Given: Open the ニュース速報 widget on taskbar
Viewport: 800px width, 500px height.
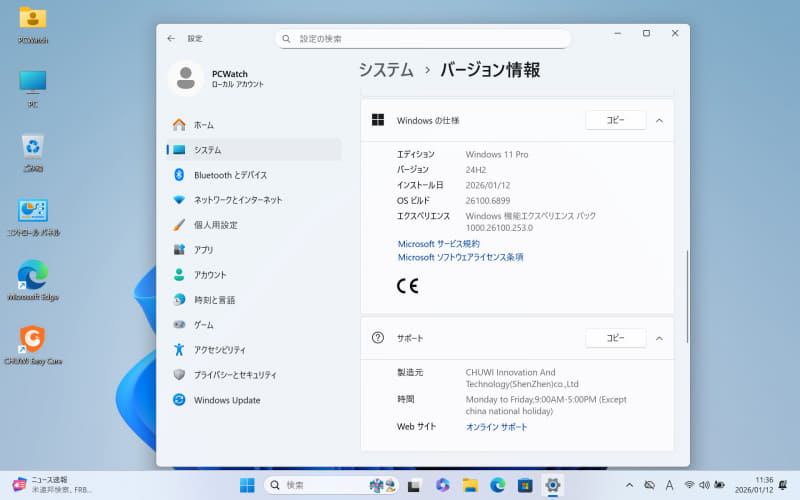Looking at the screenshot, I should point(51,485).
